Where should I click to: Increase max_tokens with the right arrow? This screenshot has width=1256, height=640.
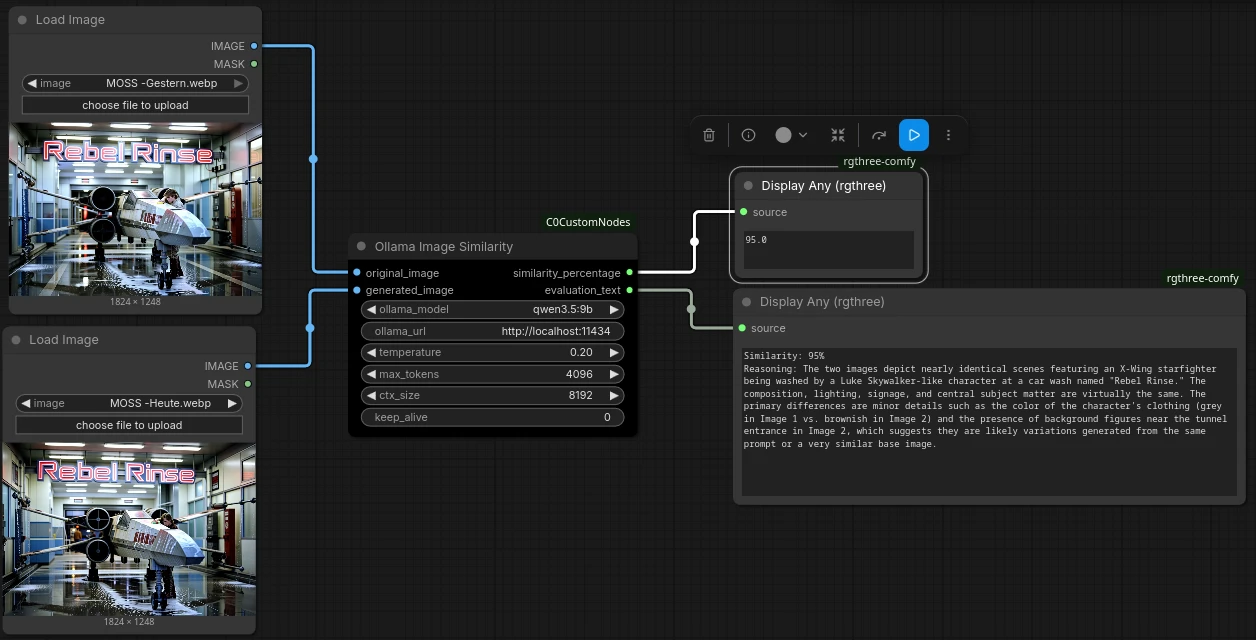coord(614,375)
